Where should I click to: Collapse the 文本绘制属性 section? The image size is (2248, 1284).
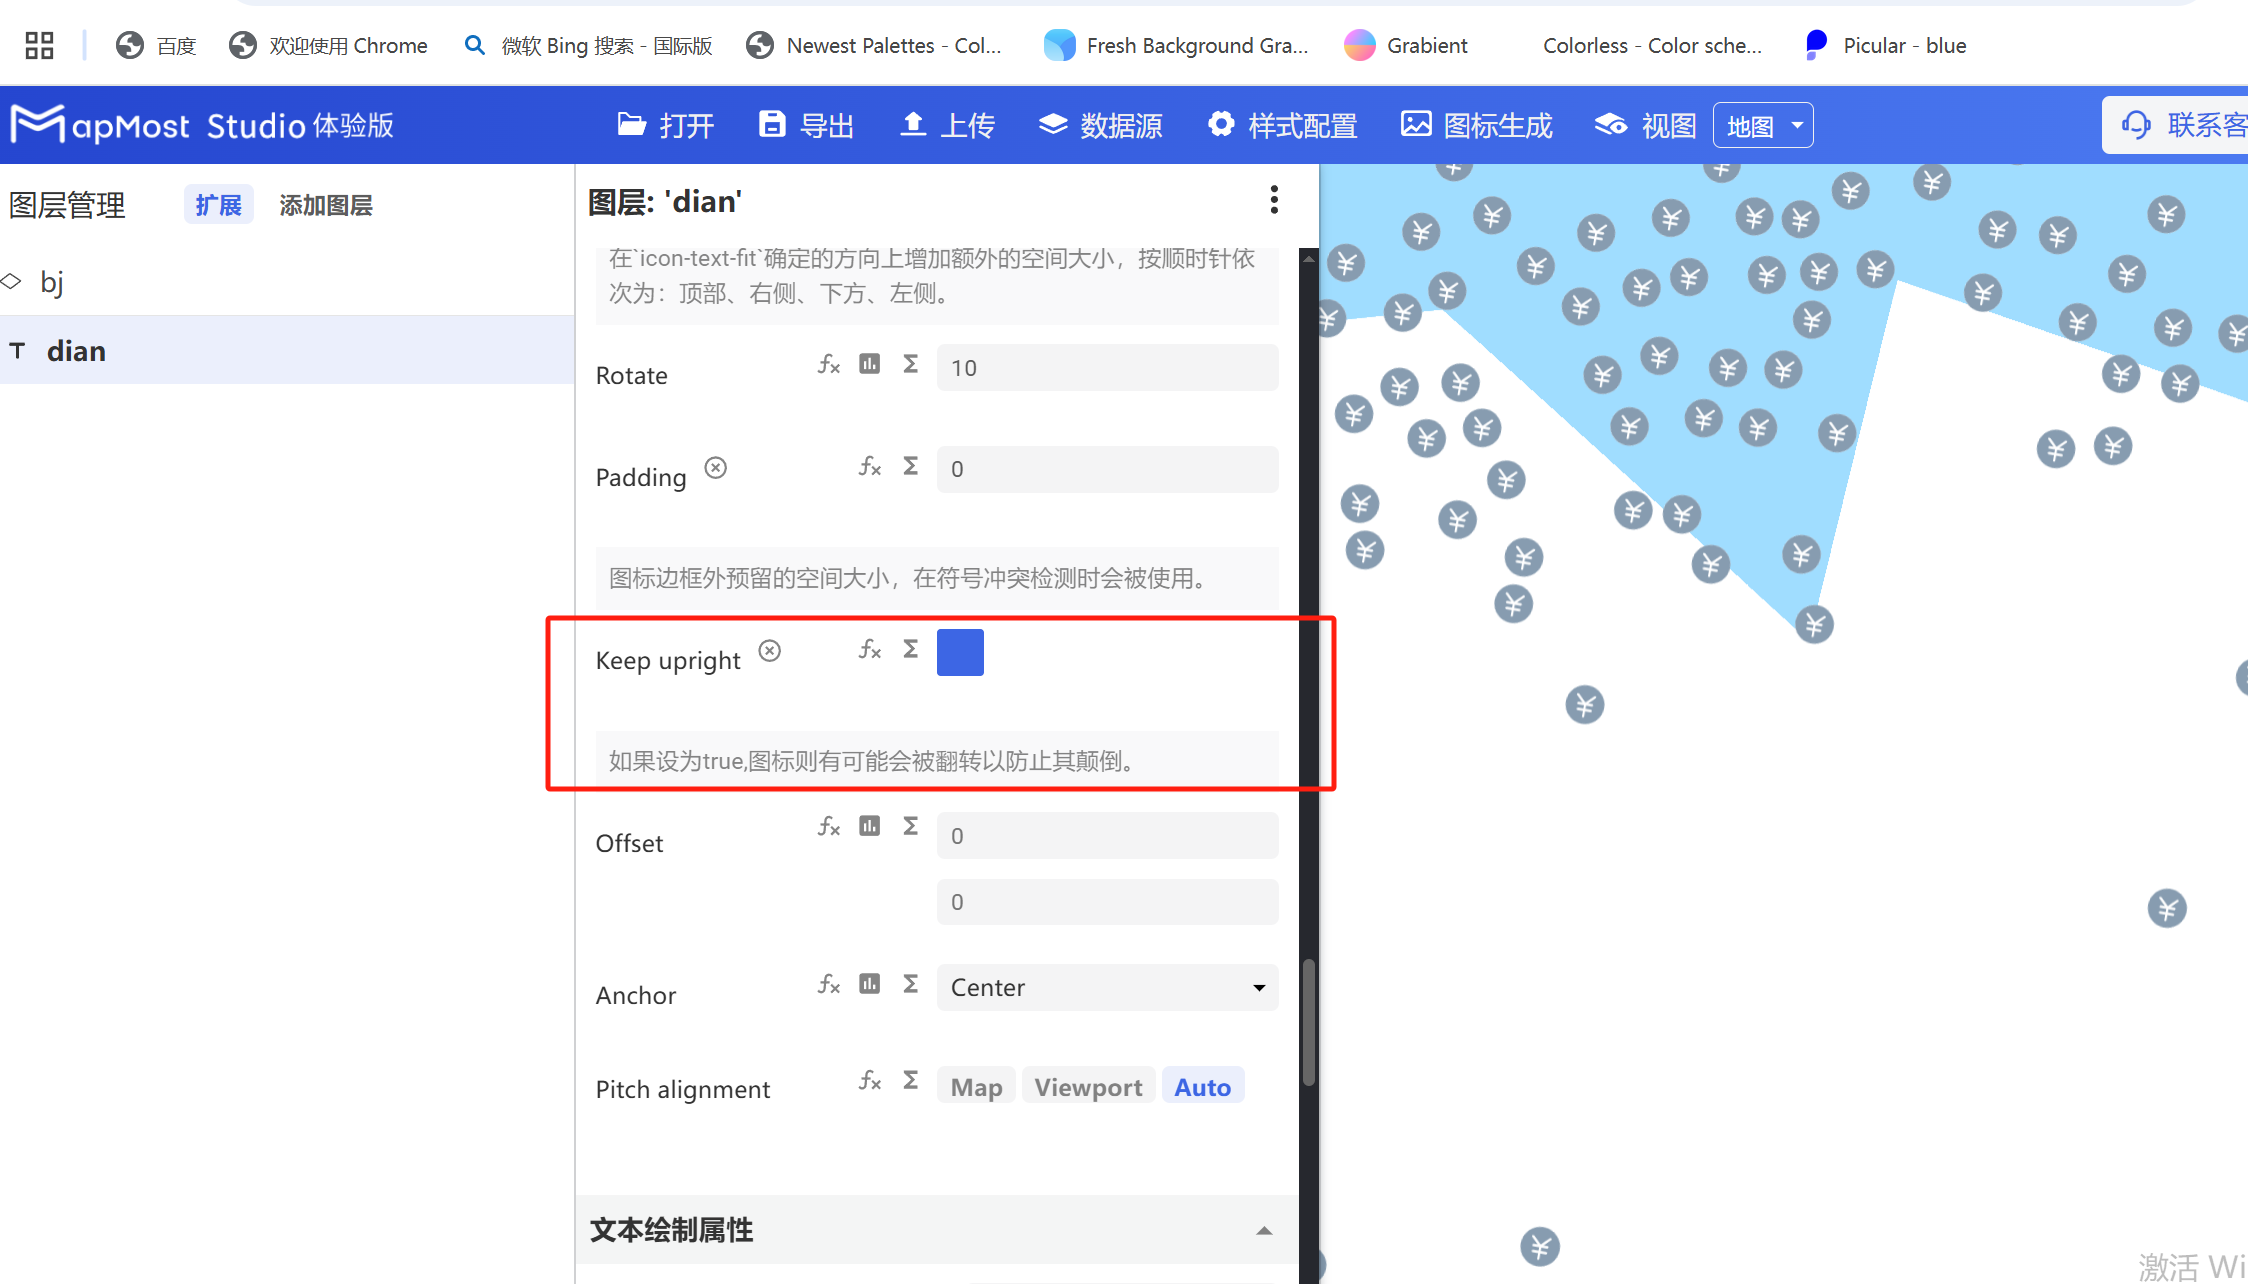coord(1264,1230)
